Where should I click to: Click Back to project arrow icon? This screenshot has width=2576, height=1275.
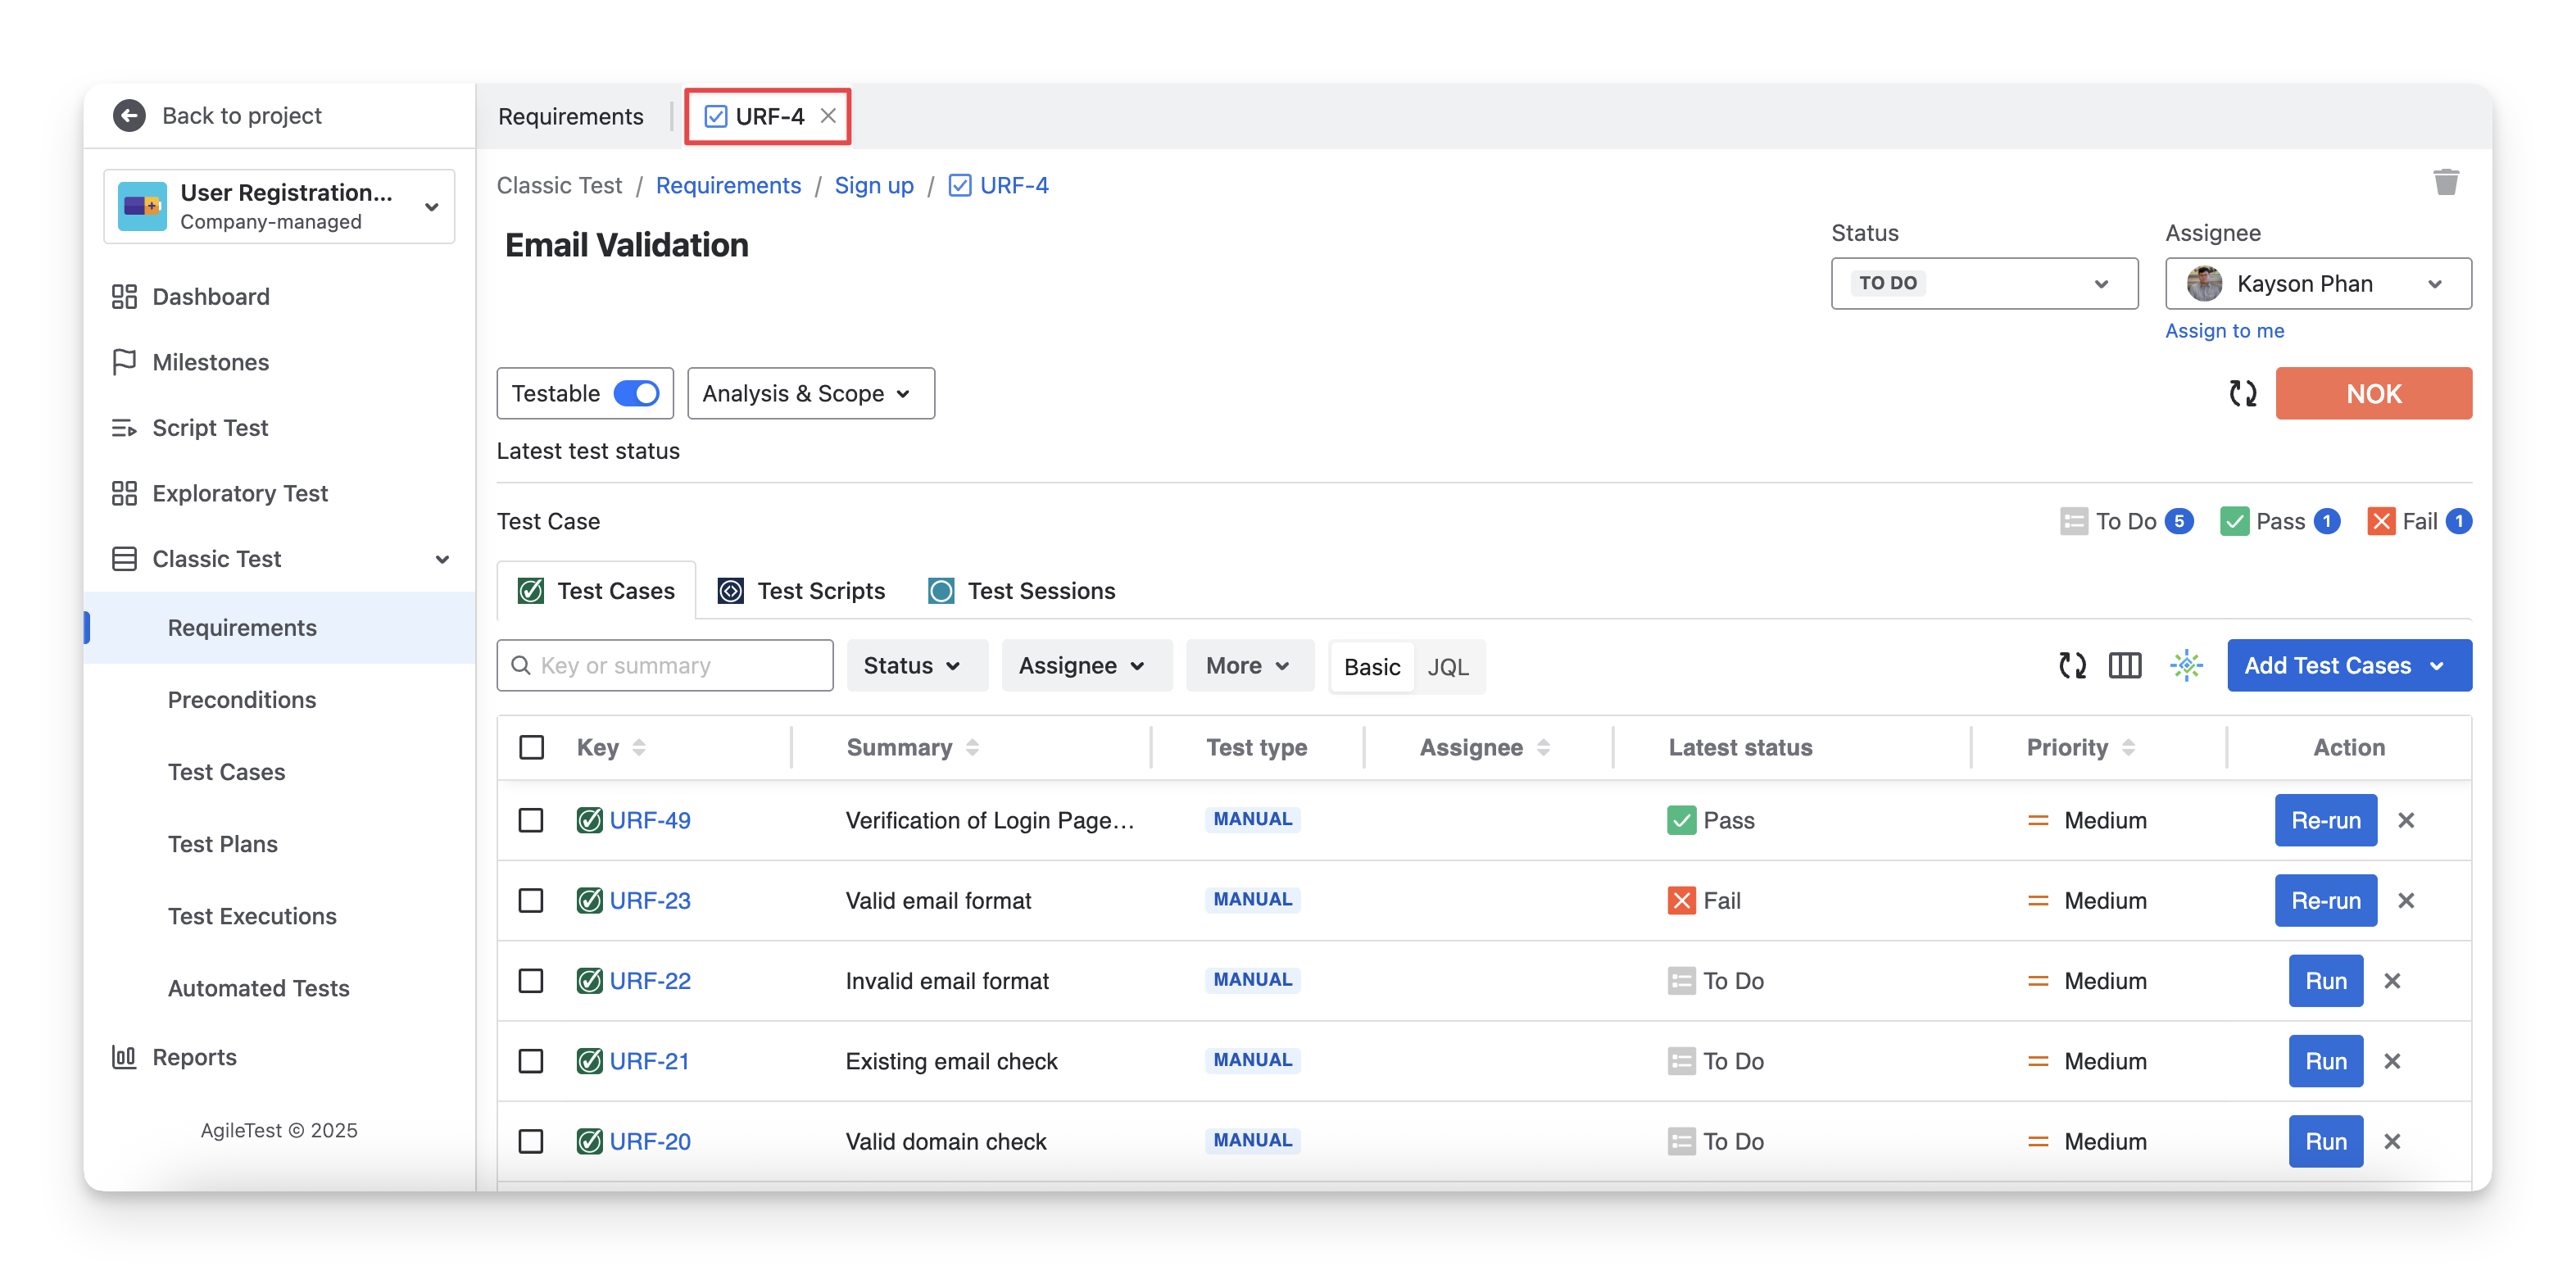(129, 115)
